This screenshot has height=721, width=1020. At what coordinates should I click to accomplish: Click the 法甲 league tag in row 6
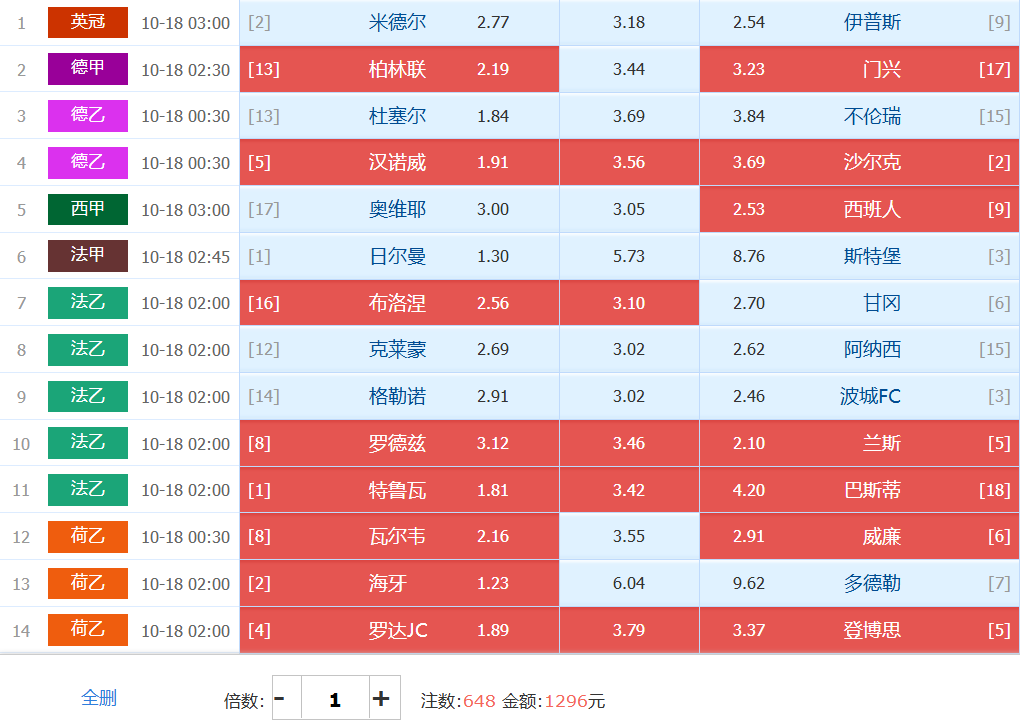pos(88,256)
